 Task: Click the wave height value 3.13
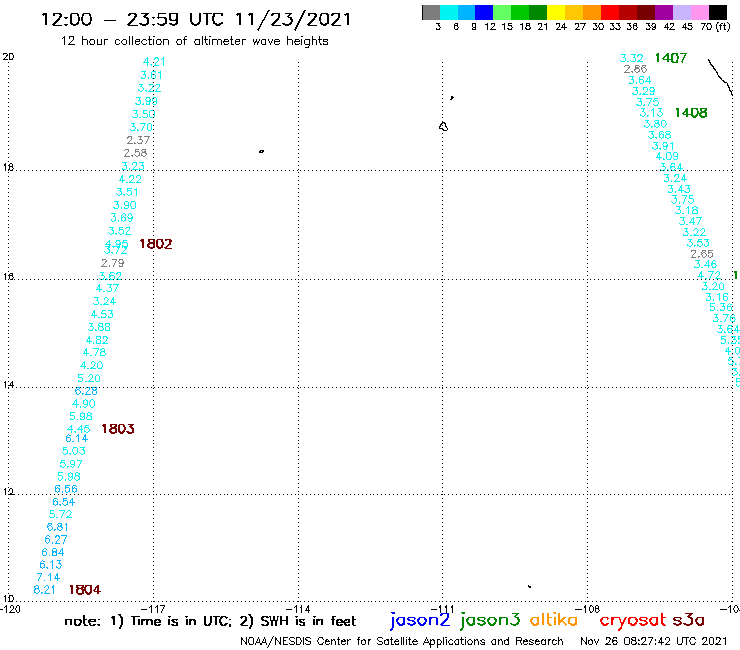(x=651, y=113)
